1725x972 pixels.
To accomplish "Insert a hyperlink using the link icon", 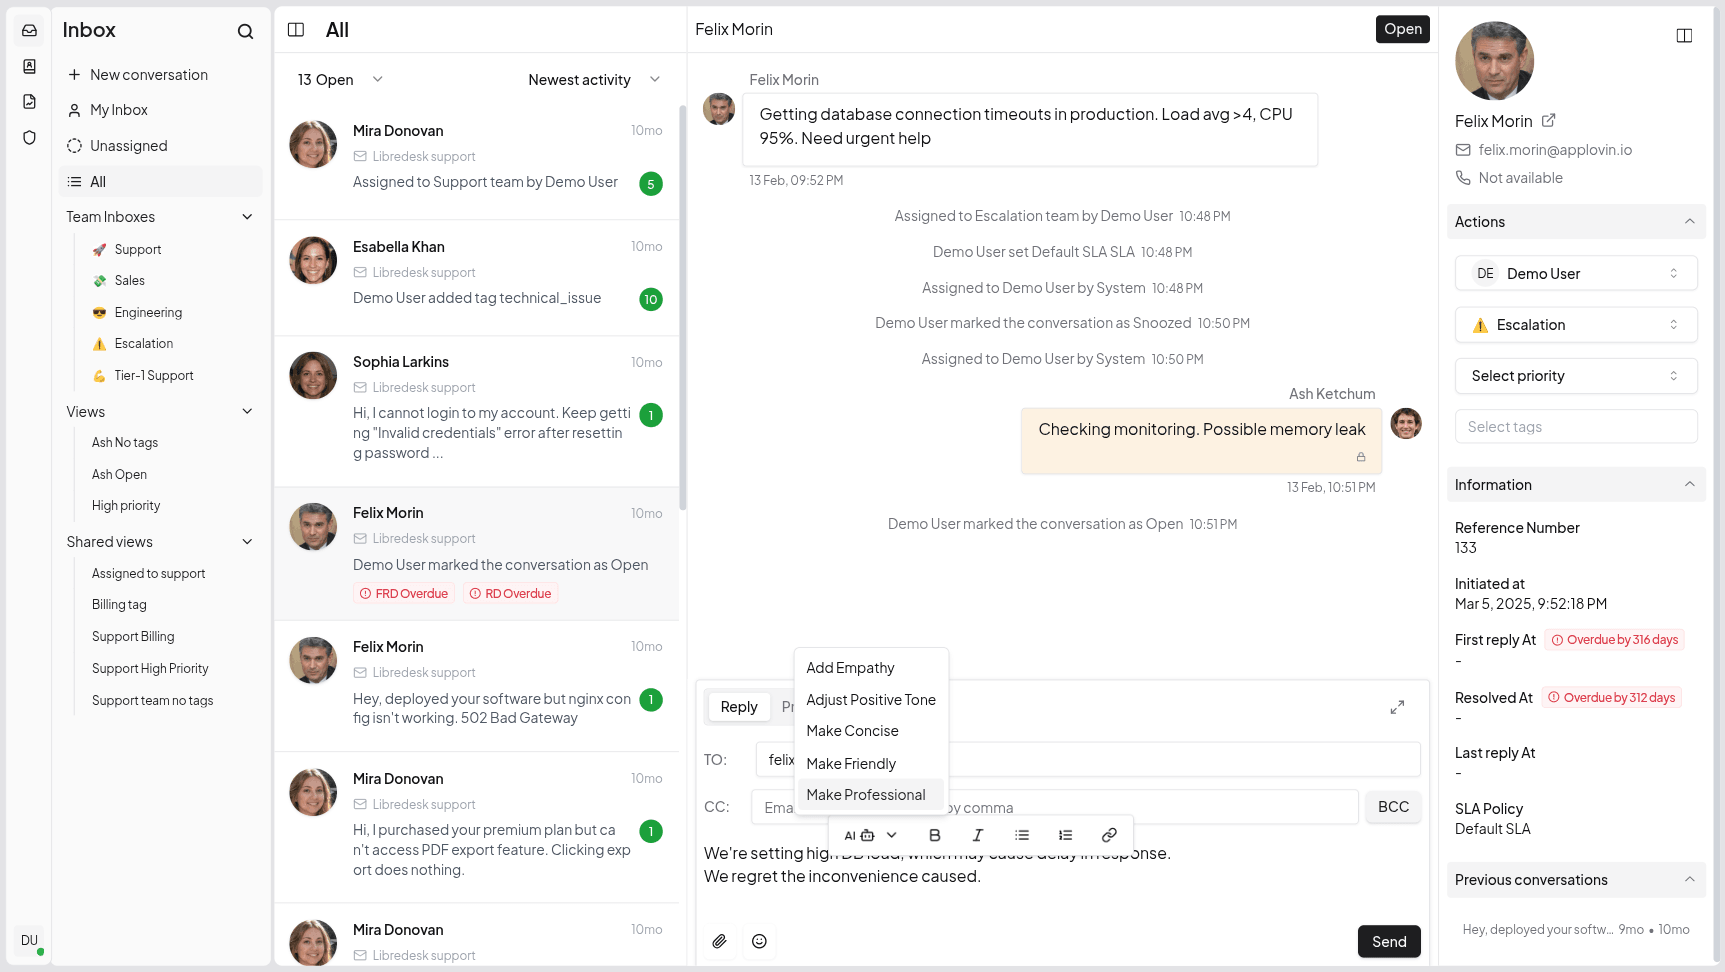I will pos(1108,834).
